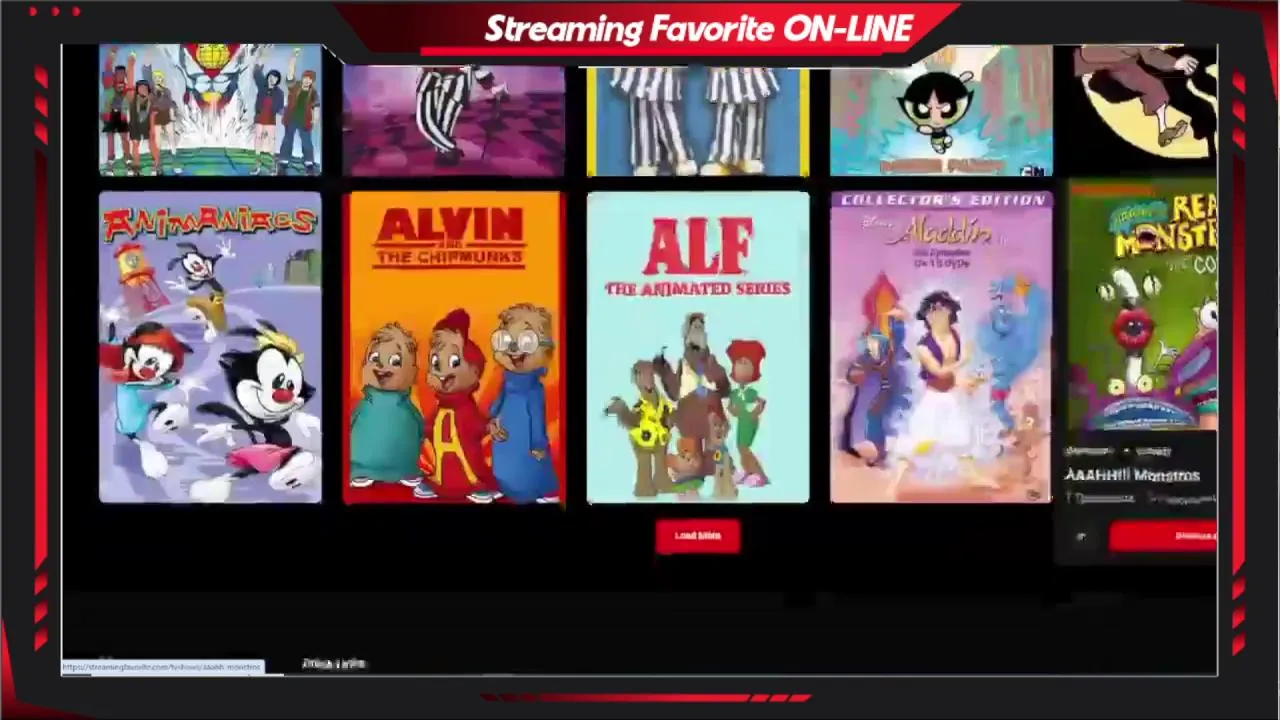The image size is (1280, 720).
Task: Open the Captain Planet poster in top row
Action: click(210, 110)
